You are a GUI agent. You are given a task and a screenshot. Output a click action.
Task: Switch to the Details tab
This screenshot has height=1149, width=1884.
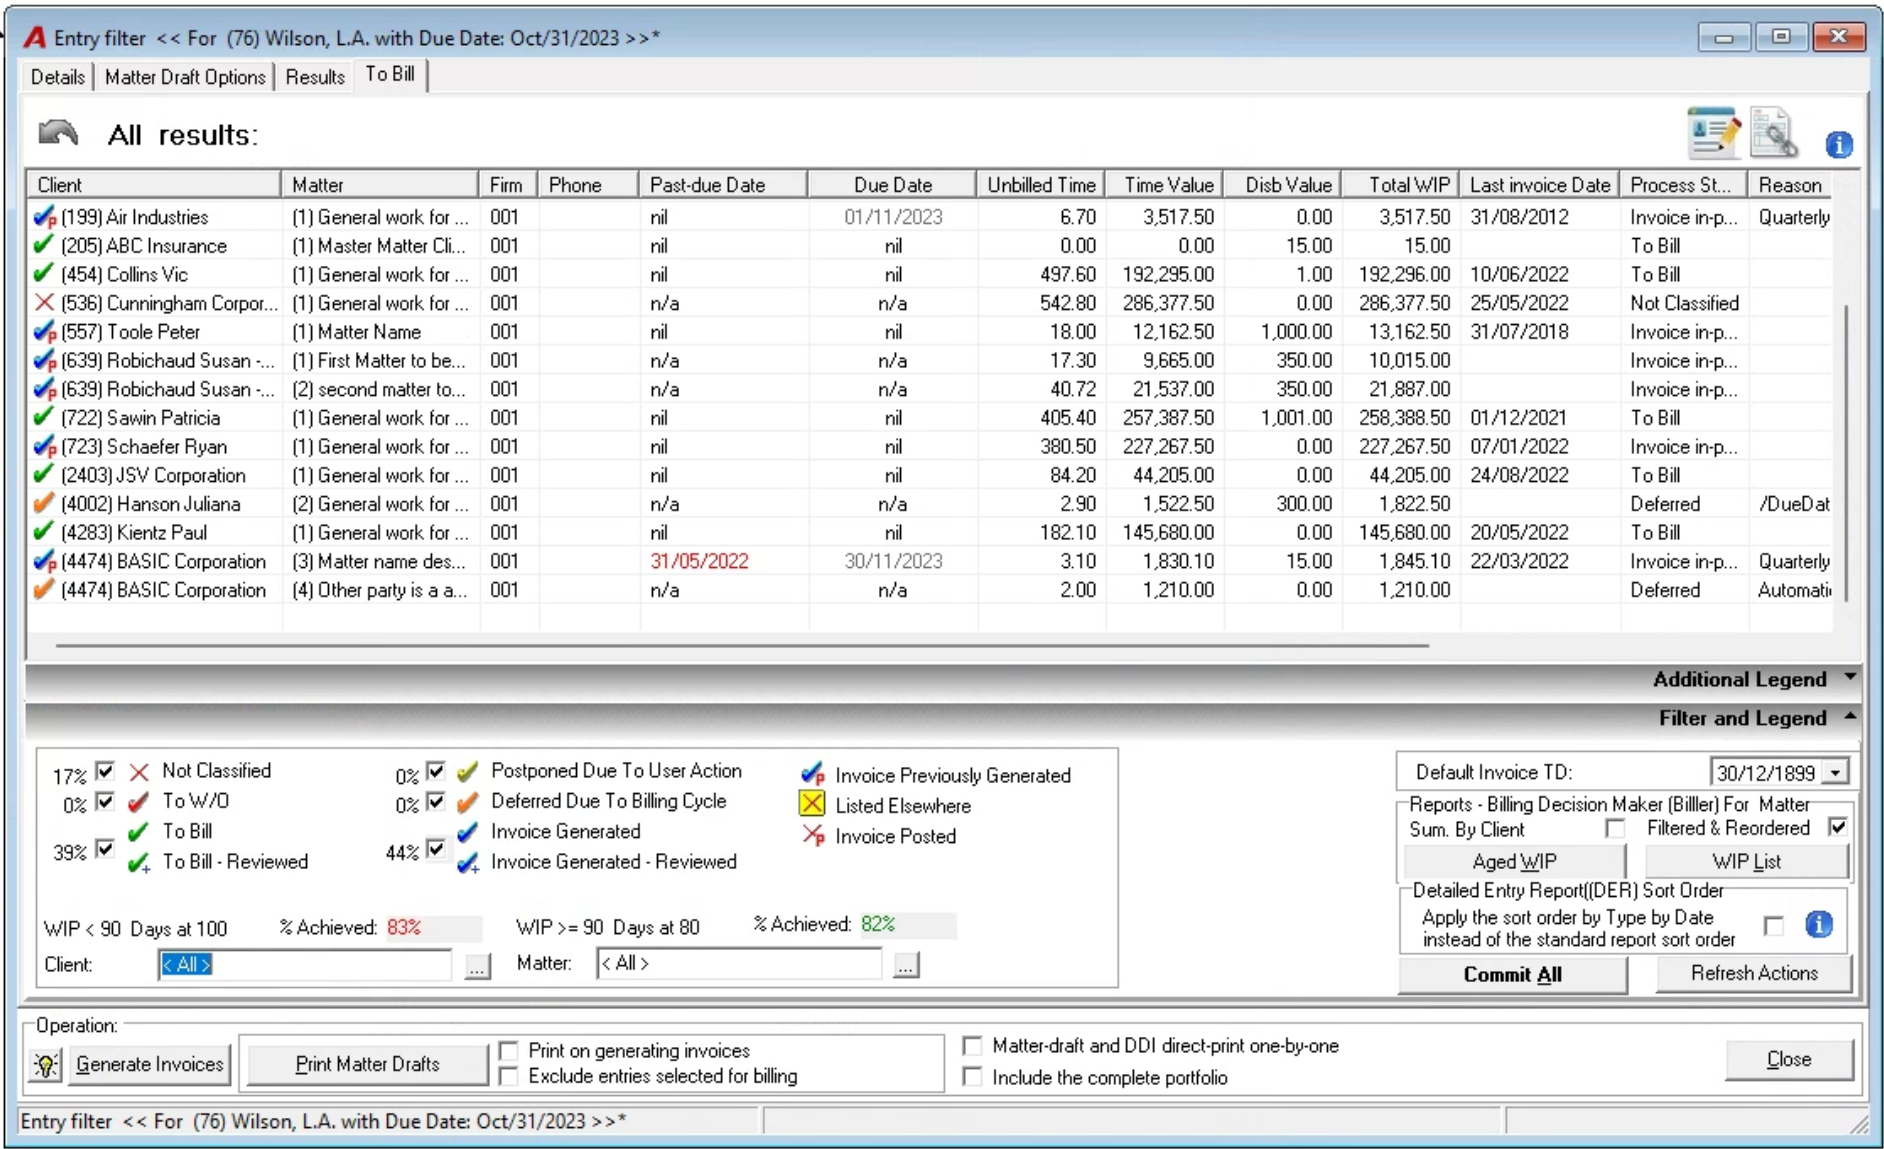point(58,77)
